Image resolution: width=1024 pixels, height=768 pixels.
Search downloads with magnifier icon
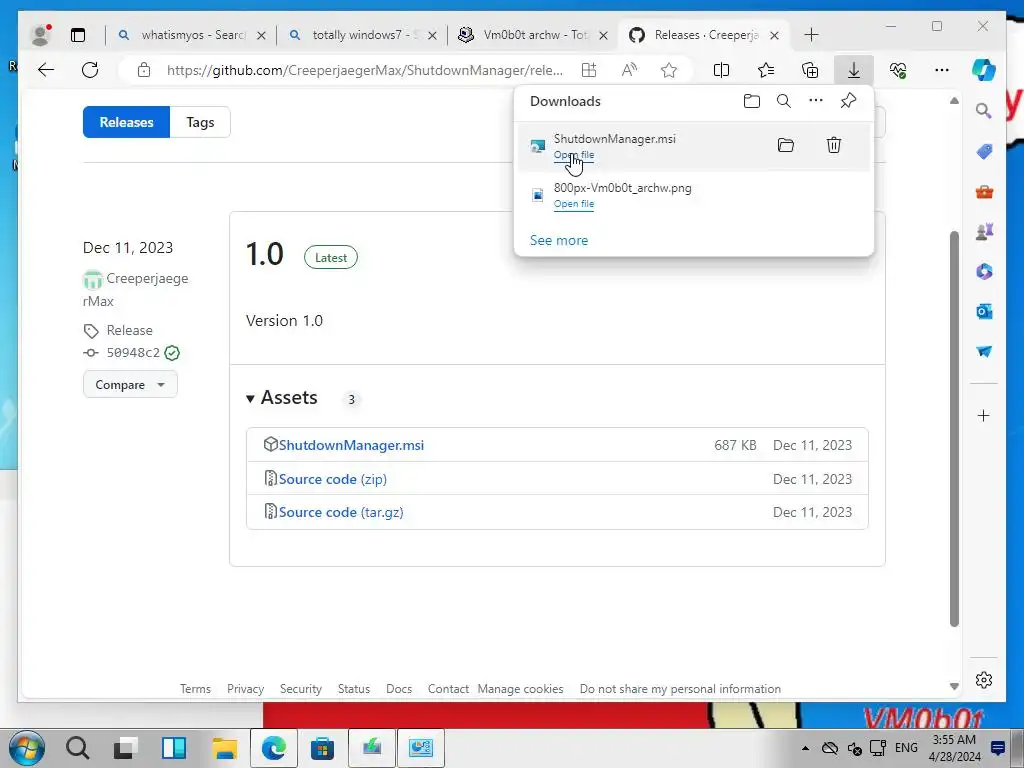[784, 101]
